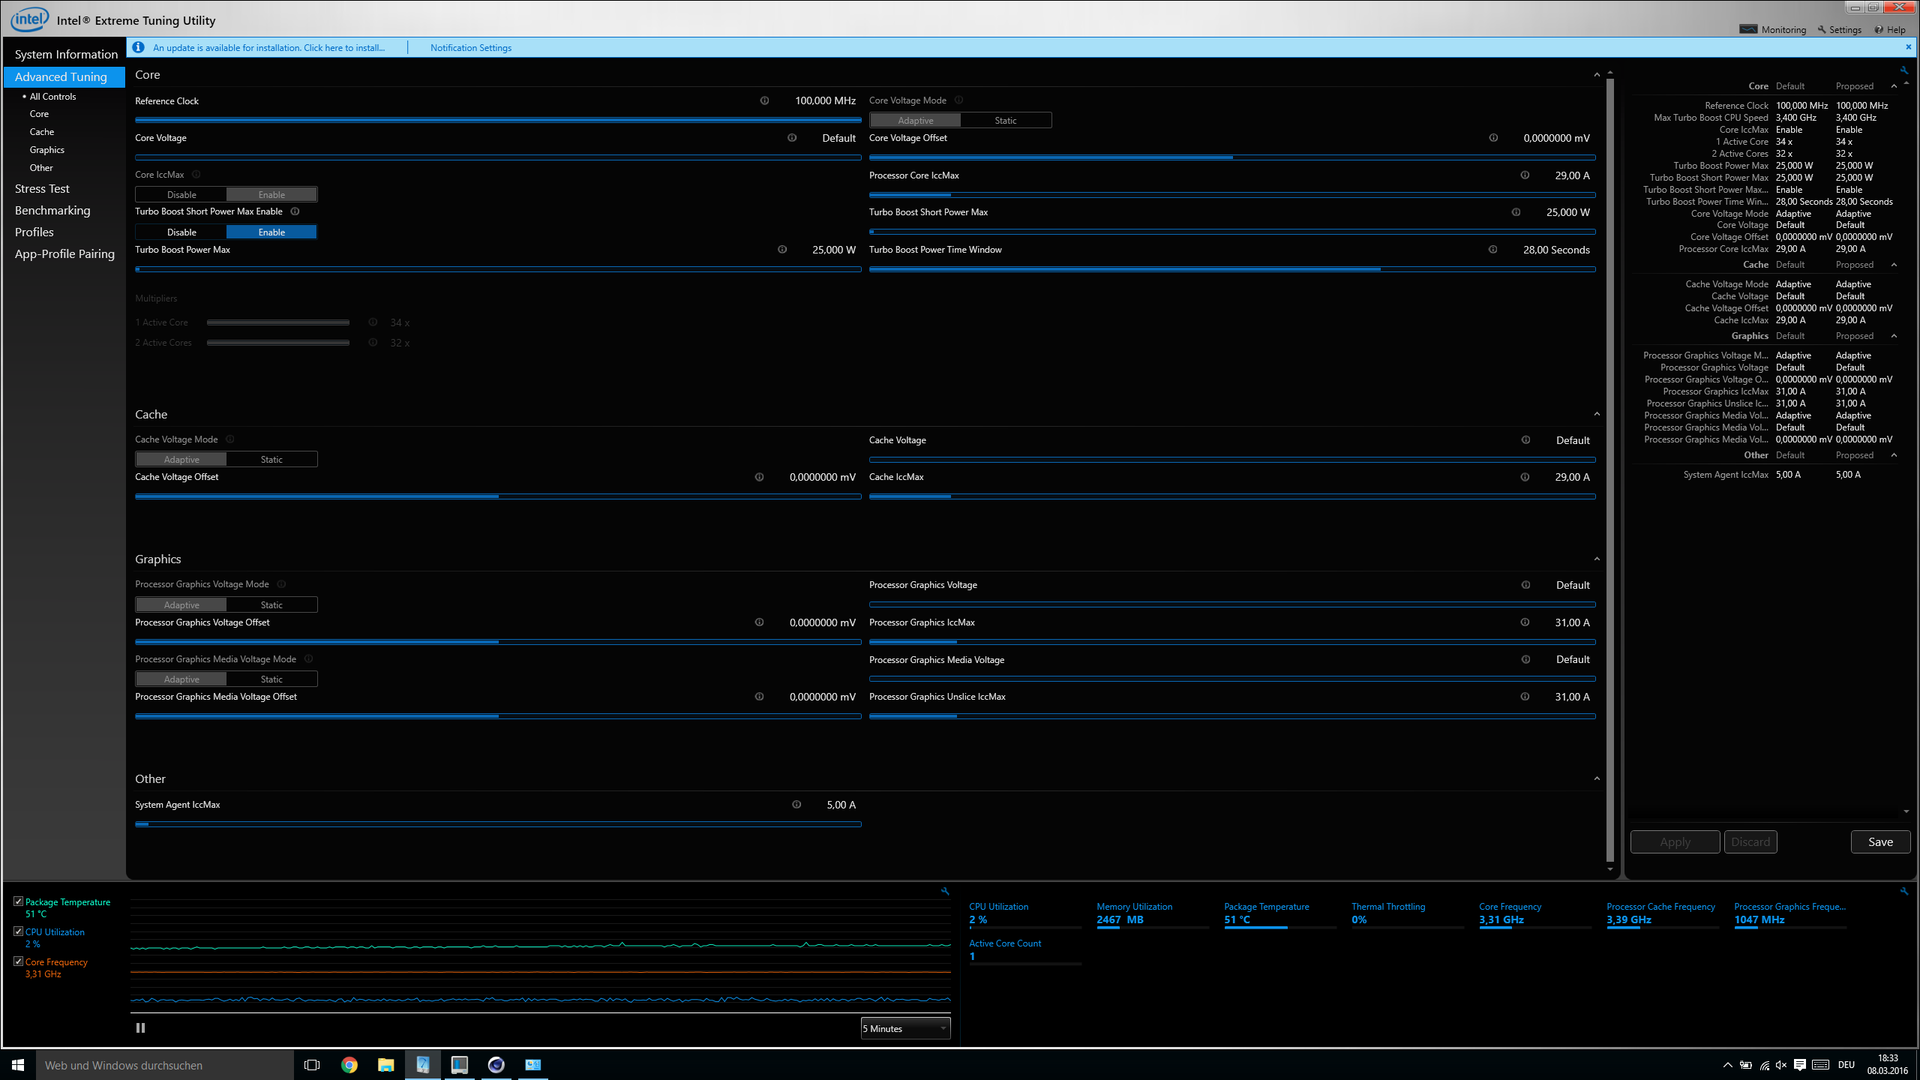Open Settings via wrench icon
This screenshot has height=1080, width=1920.
[1821, 29]
